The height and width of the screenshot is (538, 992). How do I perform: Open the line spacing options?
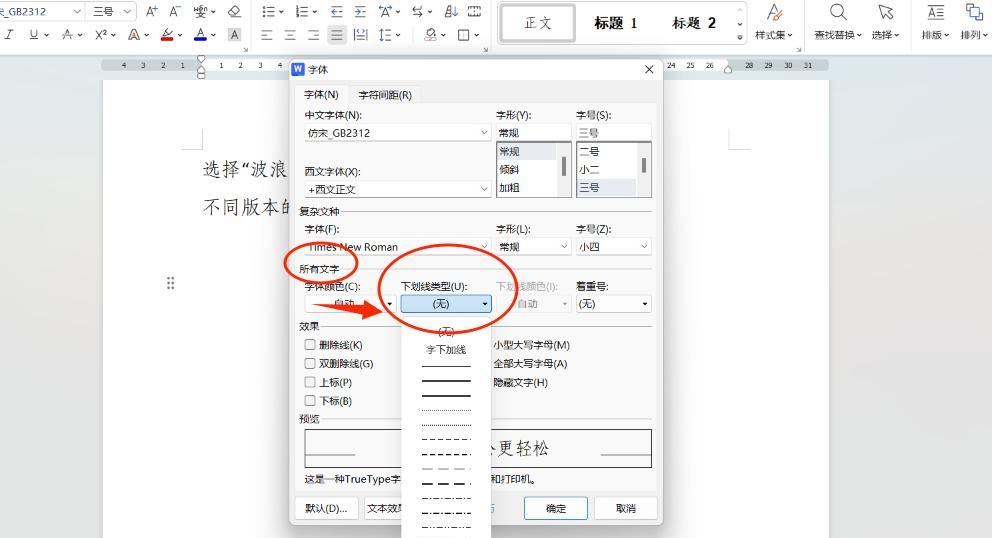point(385,35)
